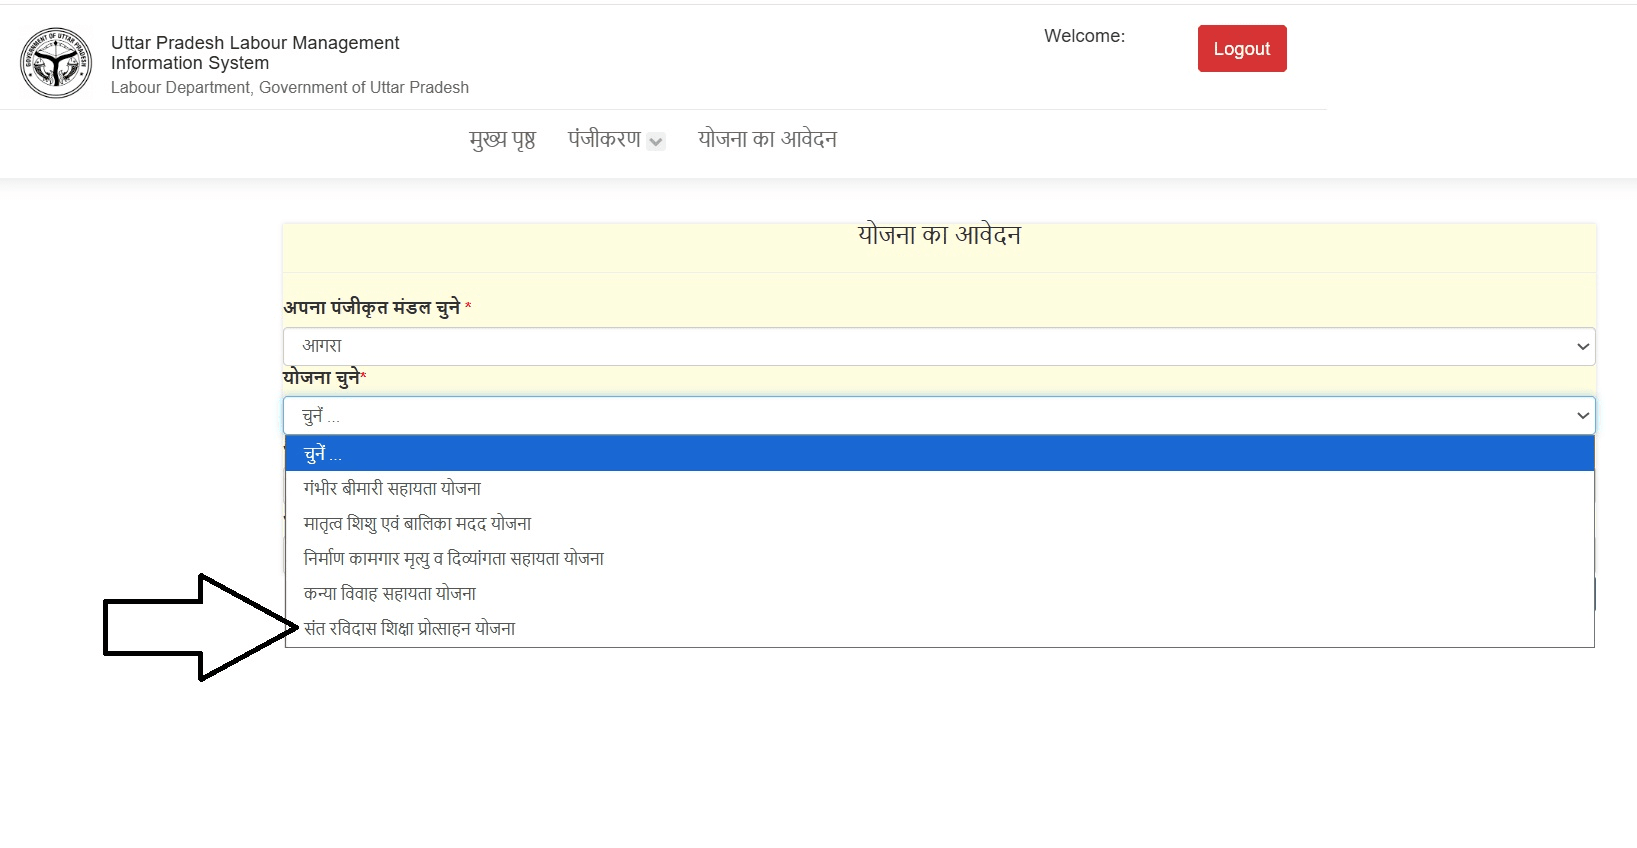Click the Uttar Pradesh Labour Management Information System title

pos(255,53)
